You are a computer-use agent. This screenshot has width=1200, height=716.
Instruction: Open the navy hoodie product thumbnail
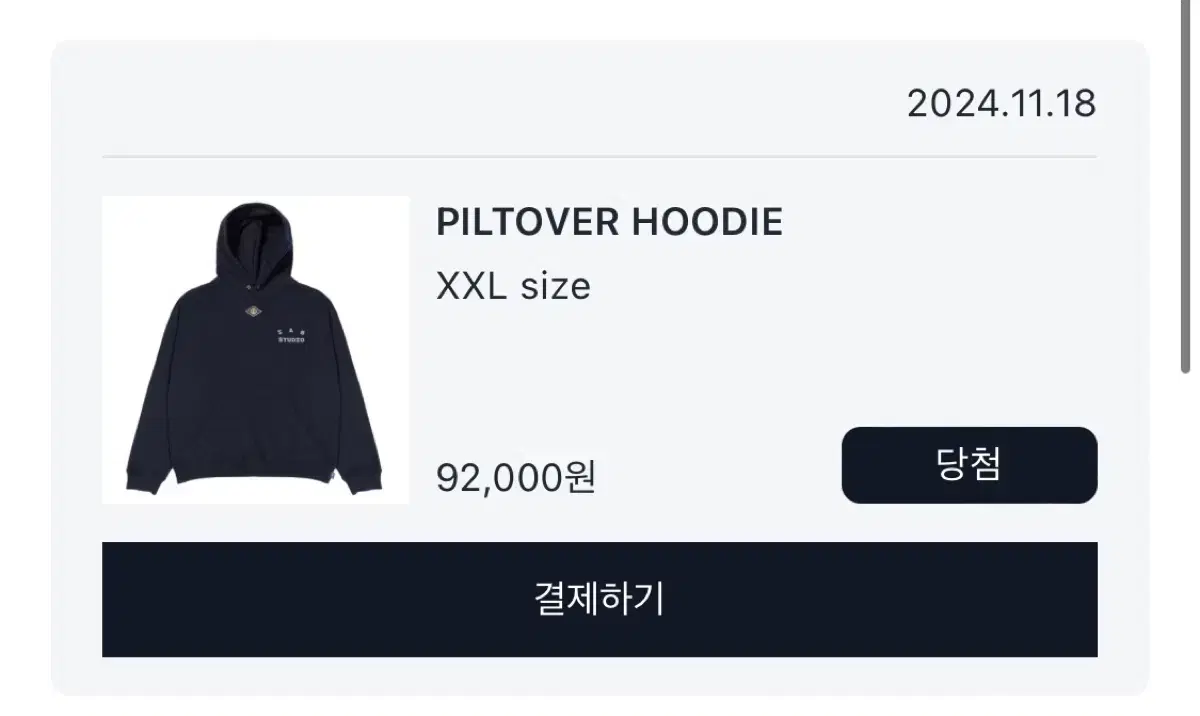[x=256, y=350]
